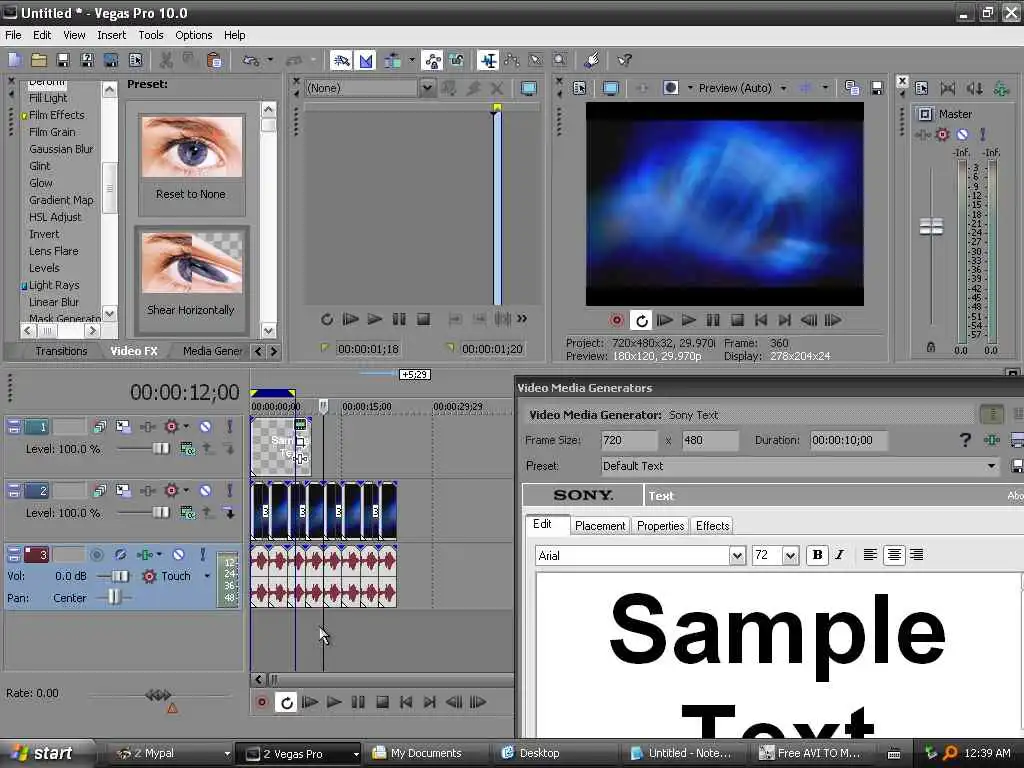Switch to the Effects tab in Text generator
The width and height of the screenshot is (1024, 768).
[712, 526]
